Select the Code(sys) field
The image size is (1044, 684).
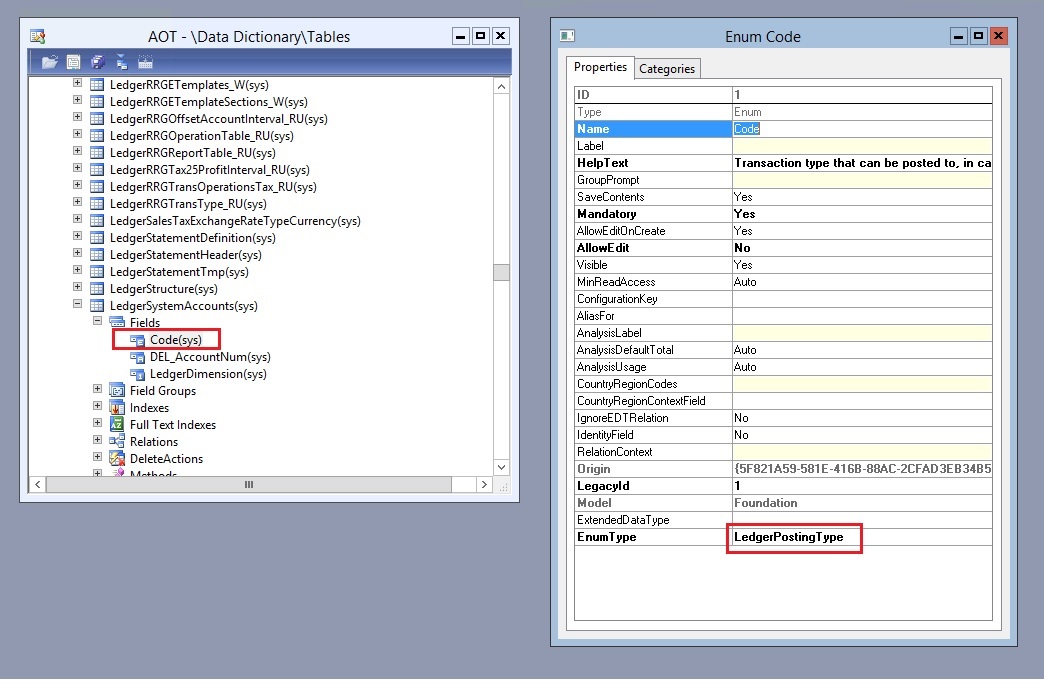tap(175, 340)
